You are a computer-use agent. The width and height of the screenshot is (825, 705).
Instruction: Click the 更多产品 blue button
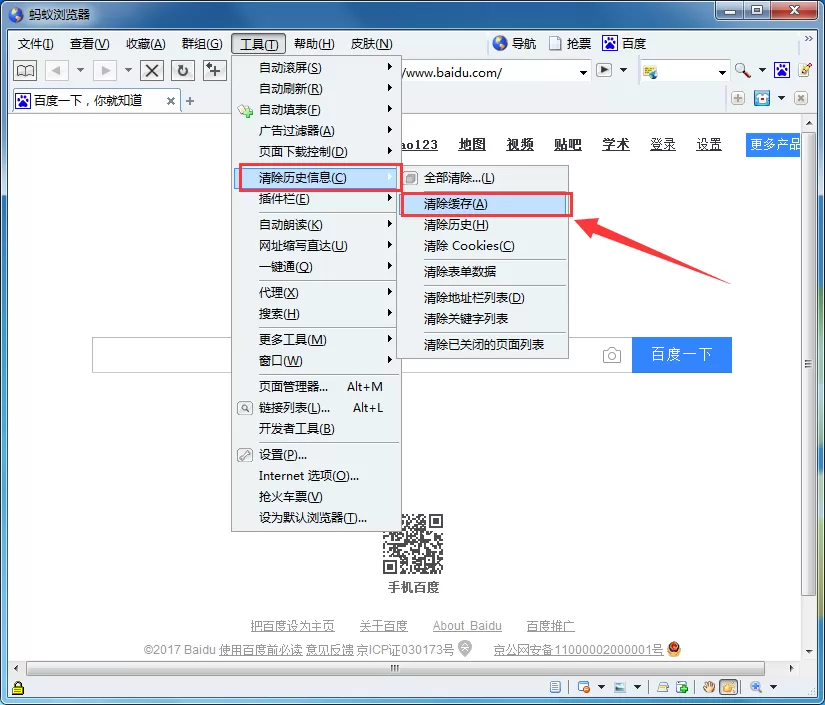point(773,144)
